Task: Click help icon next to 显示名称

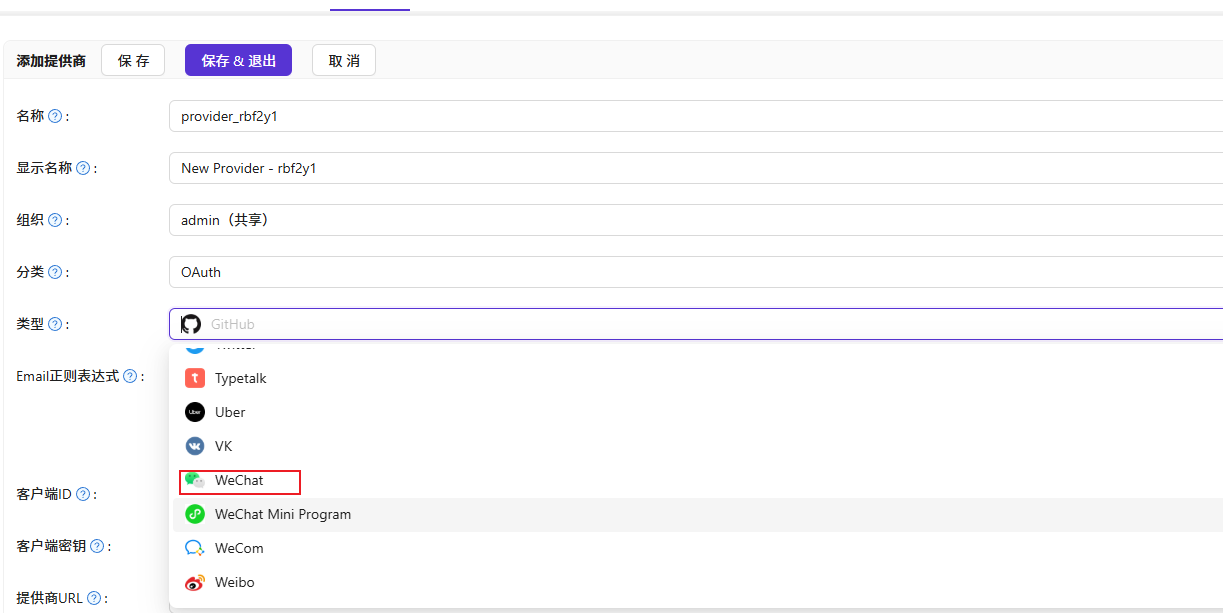Action: pyautogui.click(x=83, y=168)
